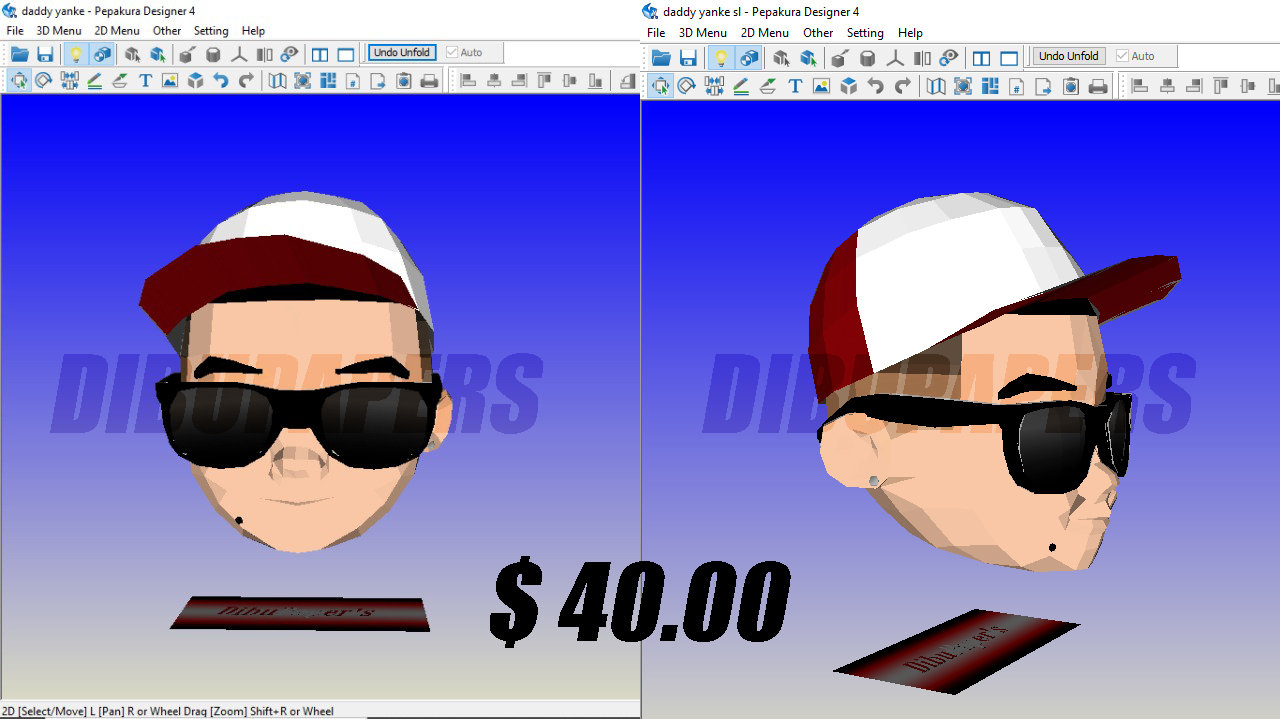This screenshot has width=1280, height=719.
Task: Click the Redo arrow in left window
Action: point(246,81)
